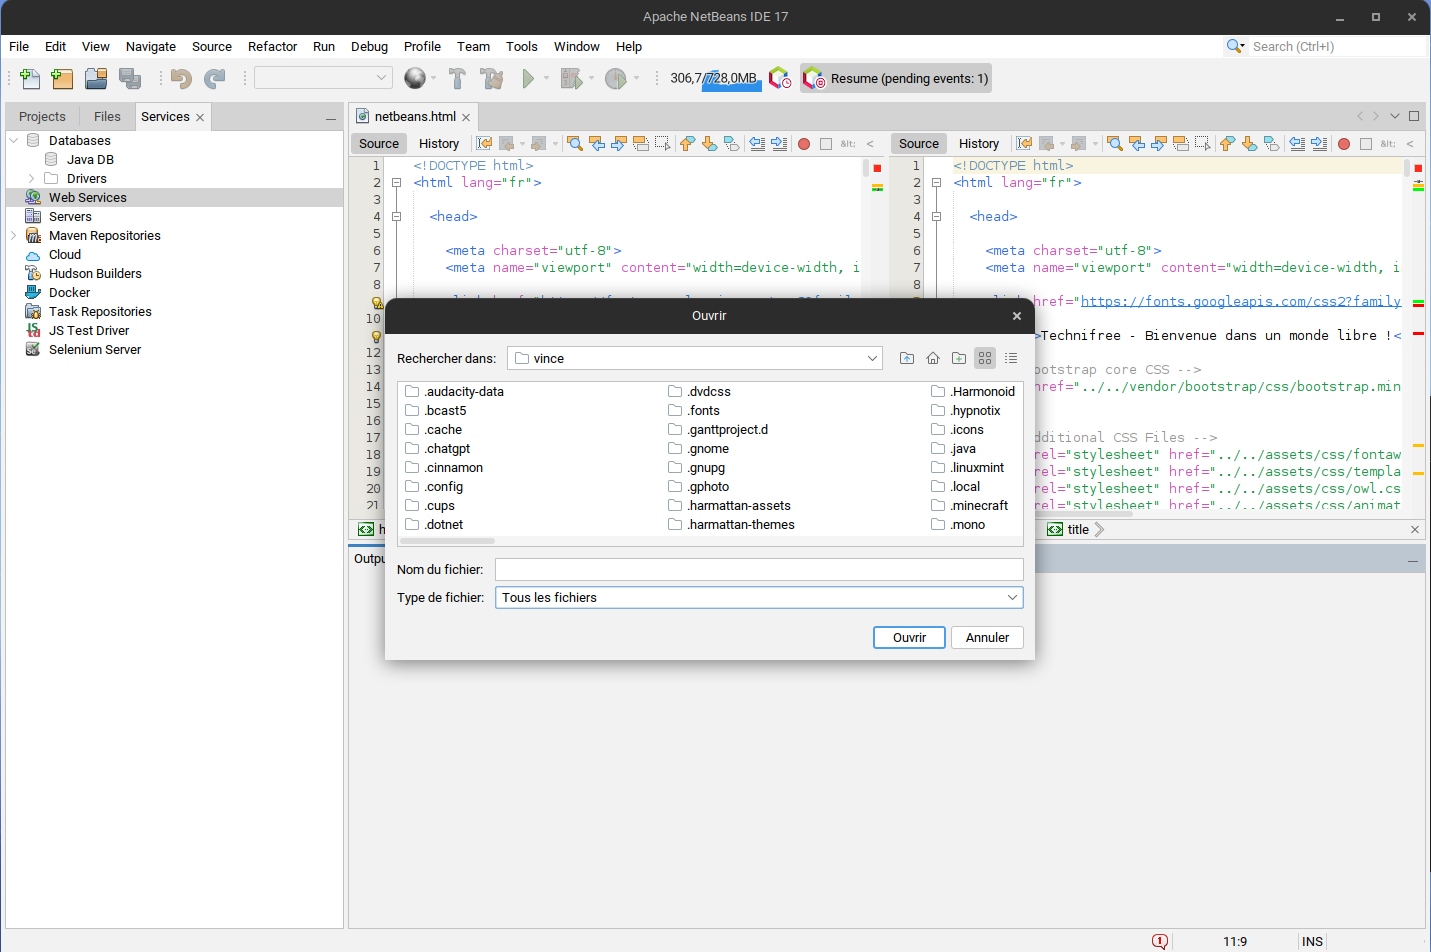The height and width of the screenshot is (952, 1431).
Task: Create new folder in Ouvrir dialog
Action: (959, 358)
